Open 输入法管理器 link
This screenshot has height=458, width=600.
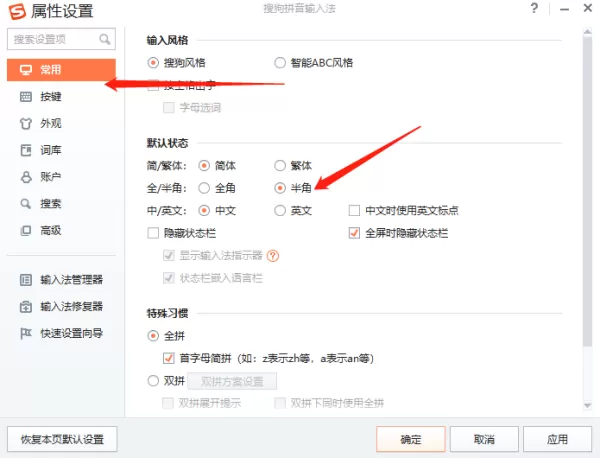point(72,280)
